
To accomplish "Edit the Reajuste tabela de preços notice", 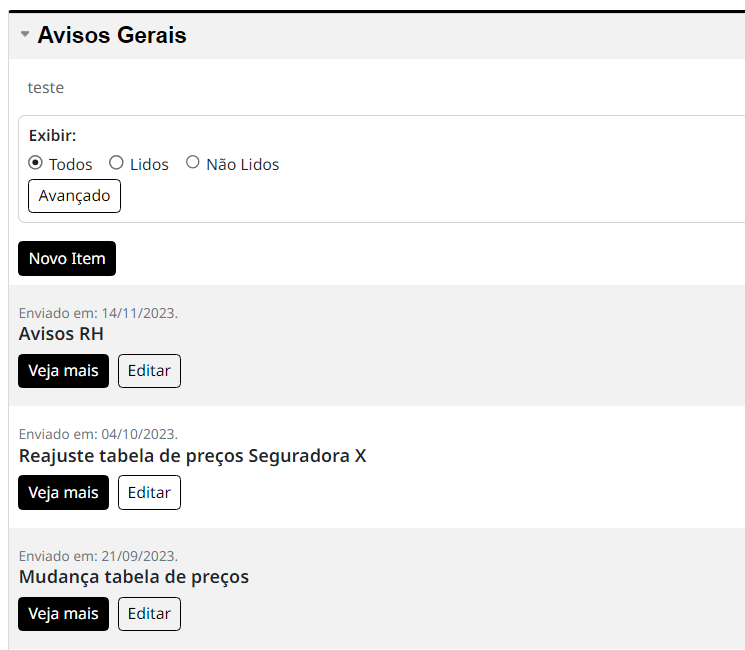I will tap(149, 492).
